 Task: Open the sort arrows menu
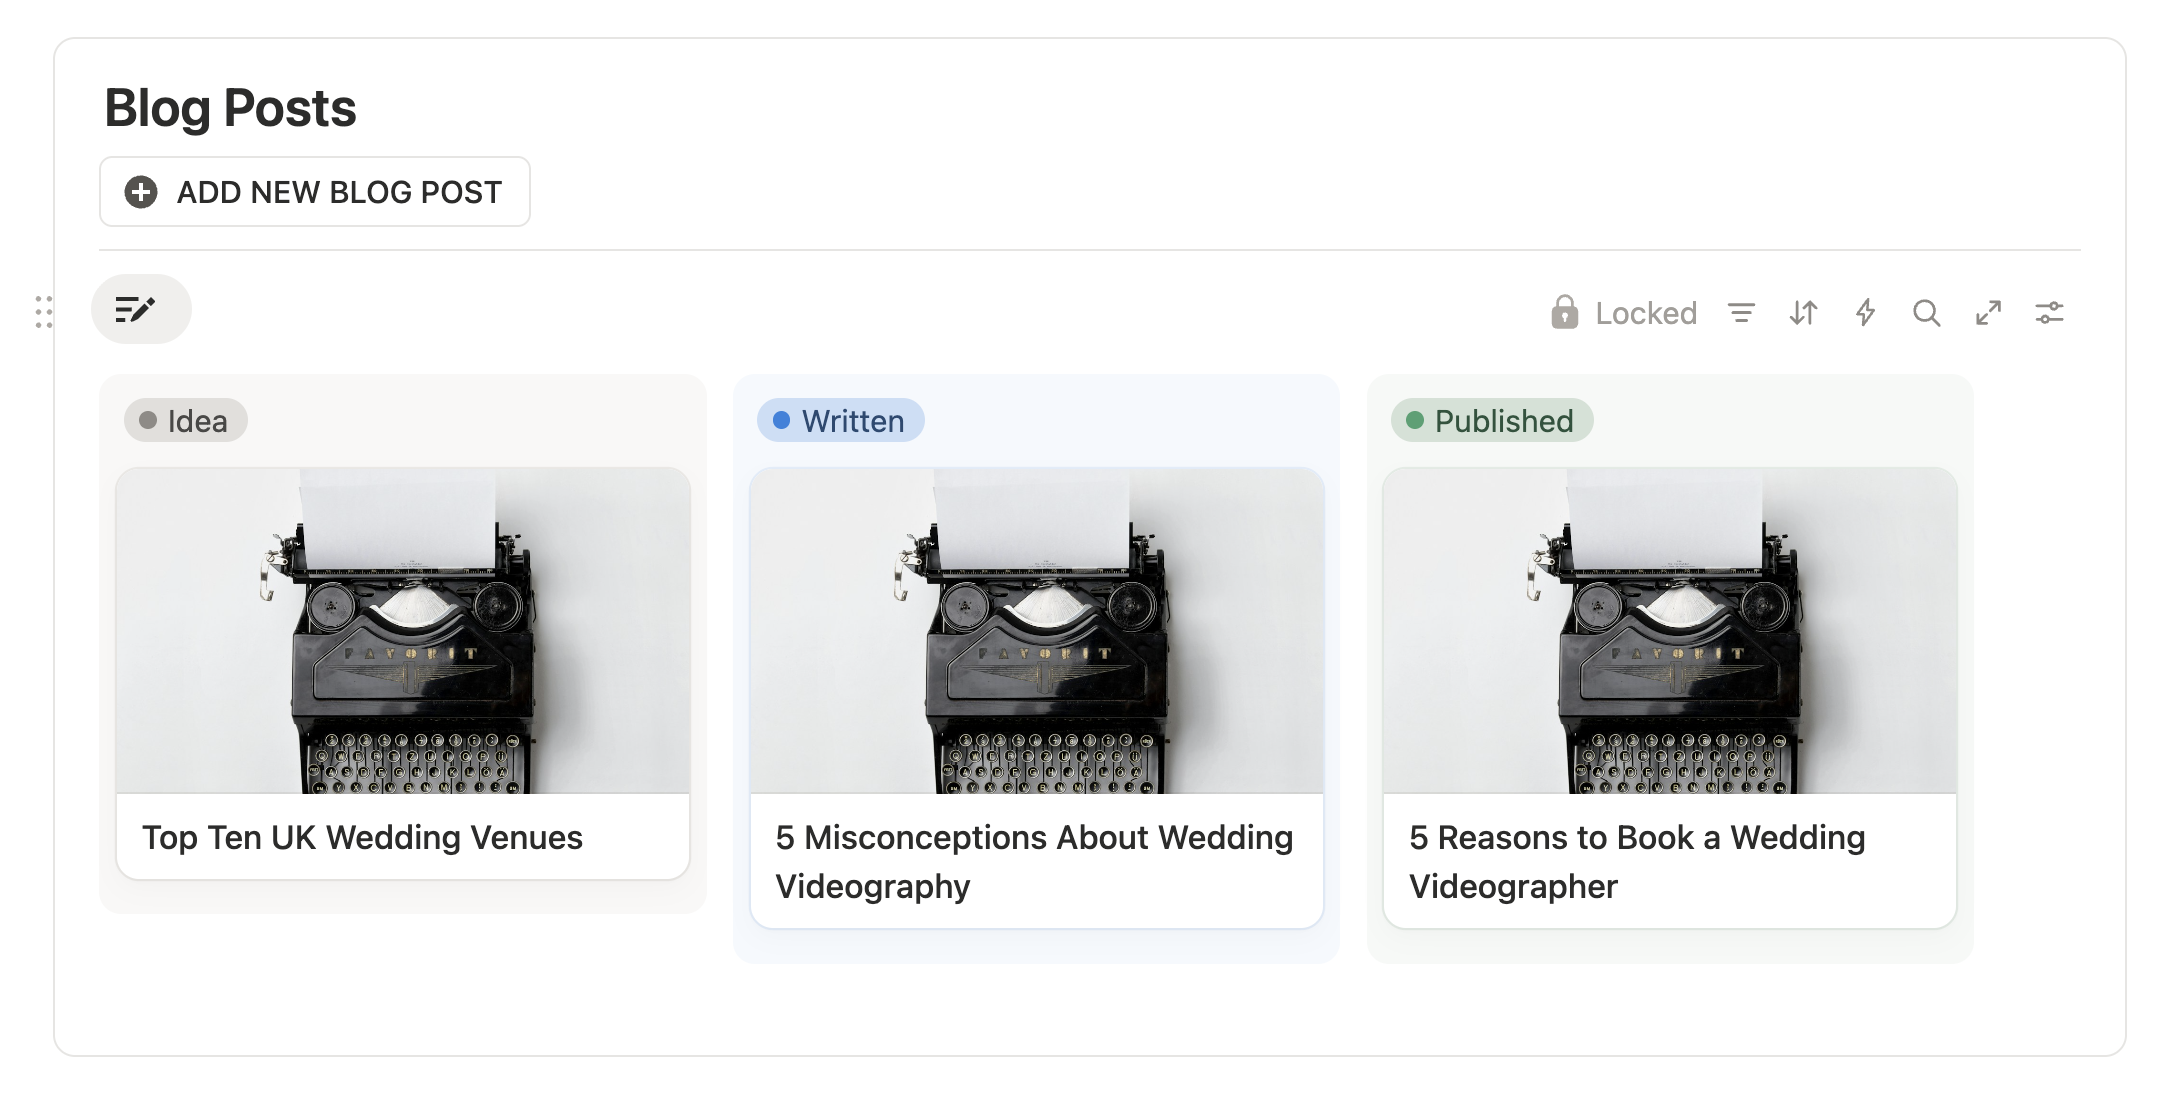(x=1803, y=313)
